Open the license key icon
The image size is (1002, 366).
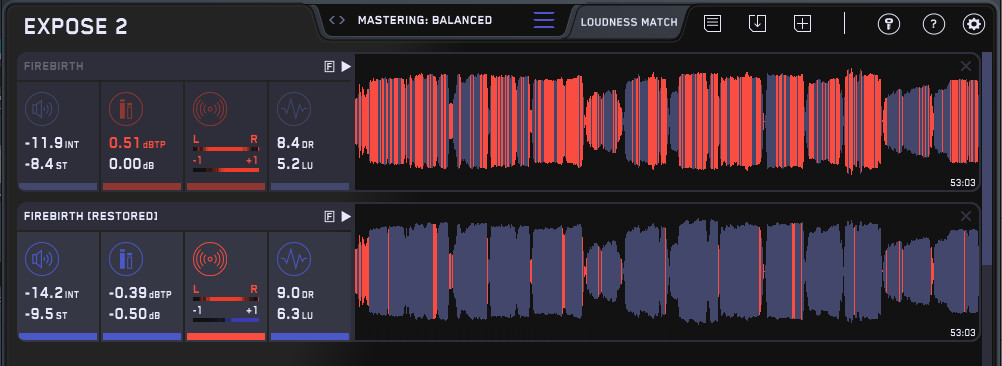[x=888, y=24]
